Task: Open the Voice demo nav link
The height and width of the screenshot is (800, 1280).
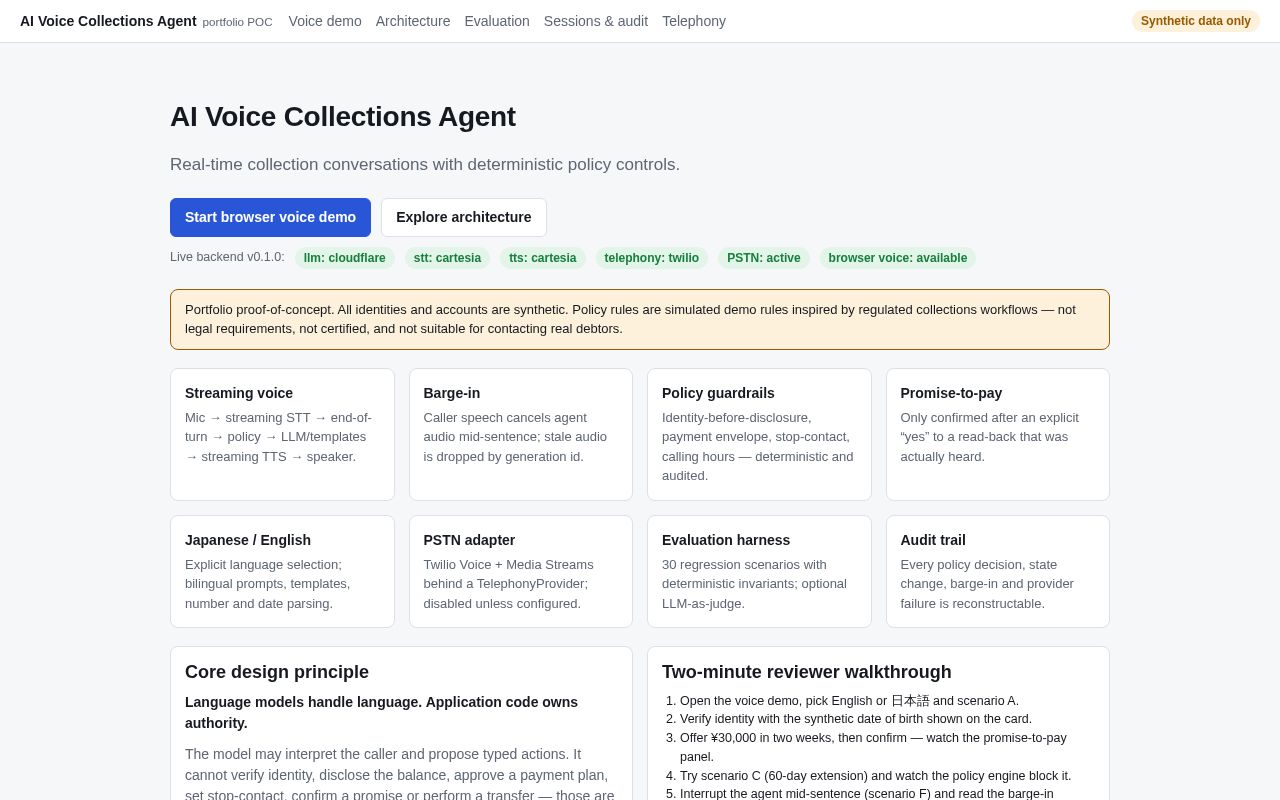Action: [x=325, y=21]
